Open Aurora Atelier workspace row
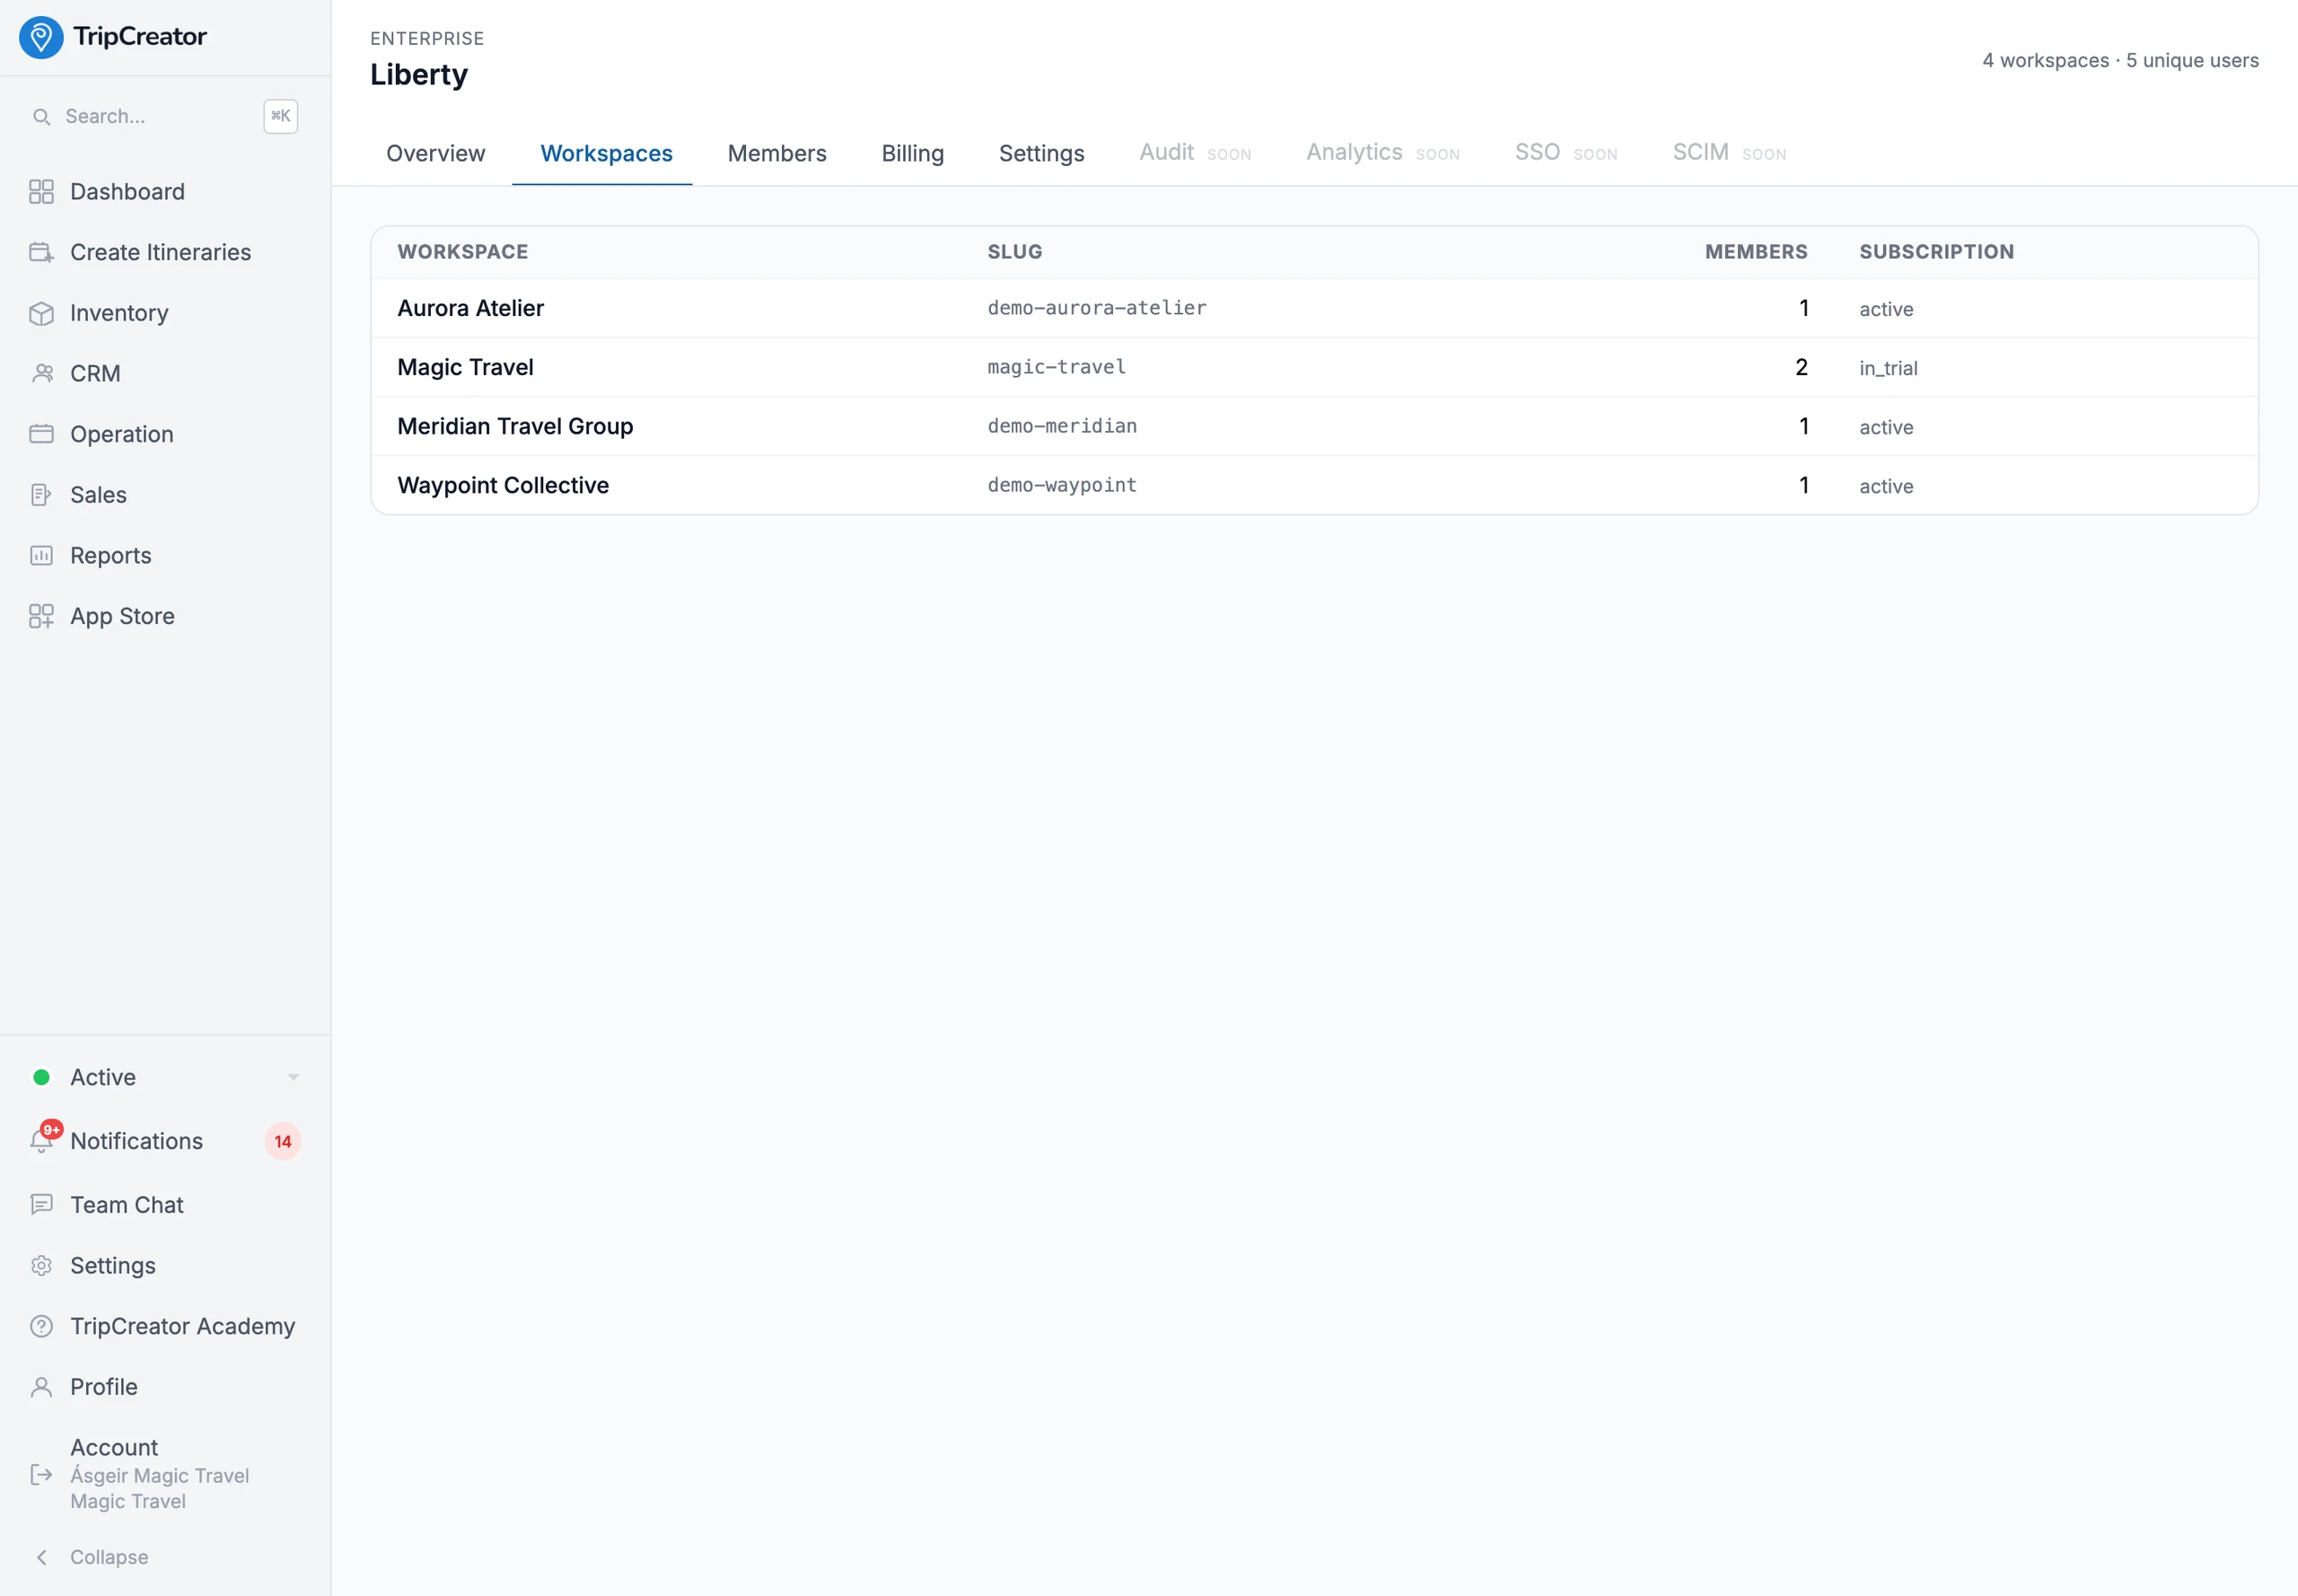The image size is (2298, 1596). click(x=1314, y=308)
